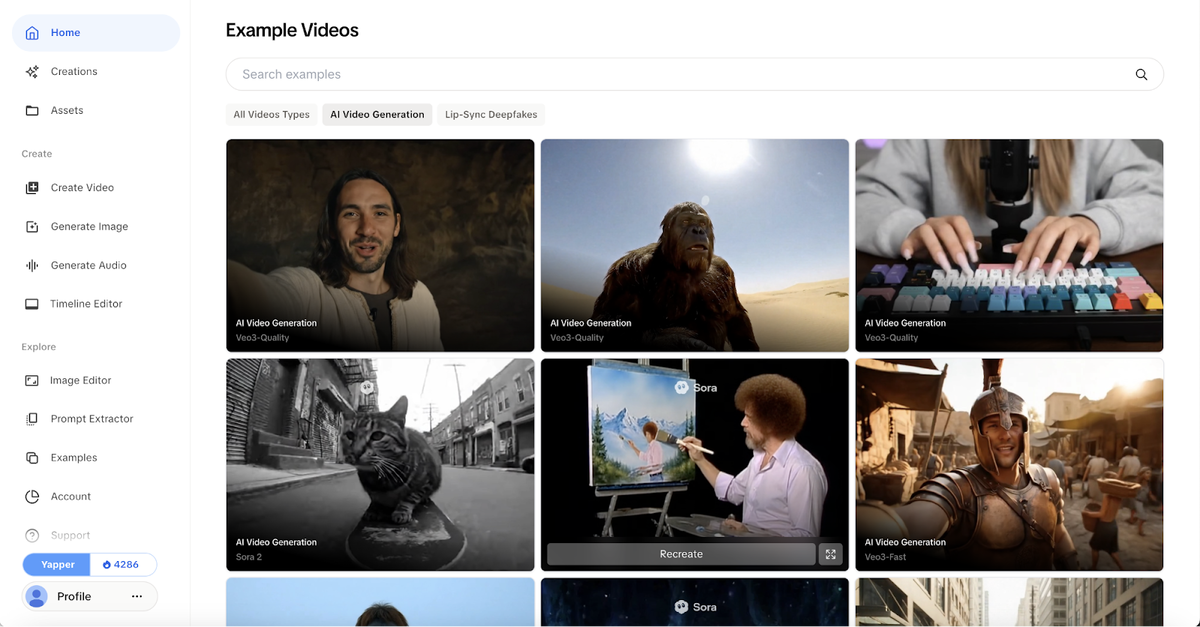Open the Profile options ellipsis menu

pos(135,596)
